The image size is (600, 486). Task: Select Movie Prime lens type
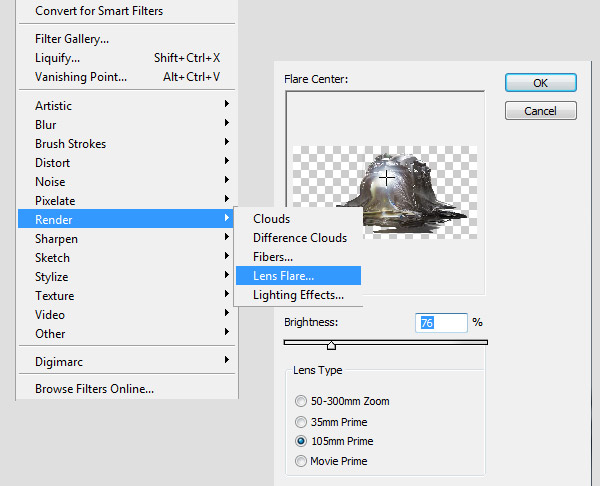(x=331, y=461)
